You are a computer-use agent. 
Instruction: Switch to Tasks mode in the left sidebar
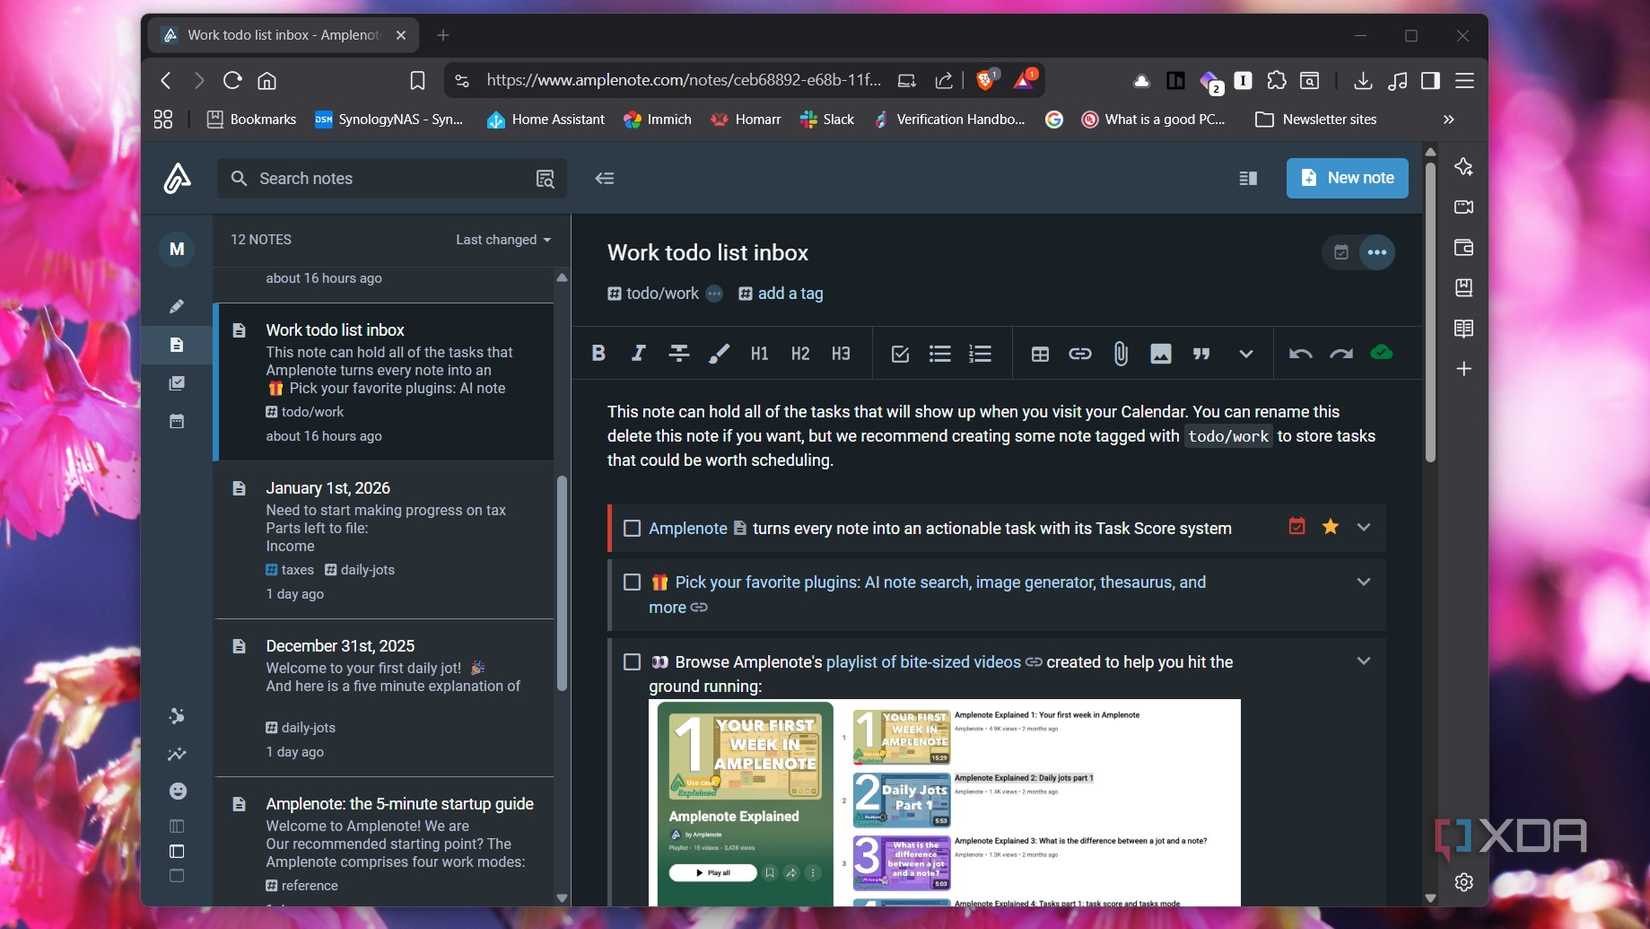[177, 383]
